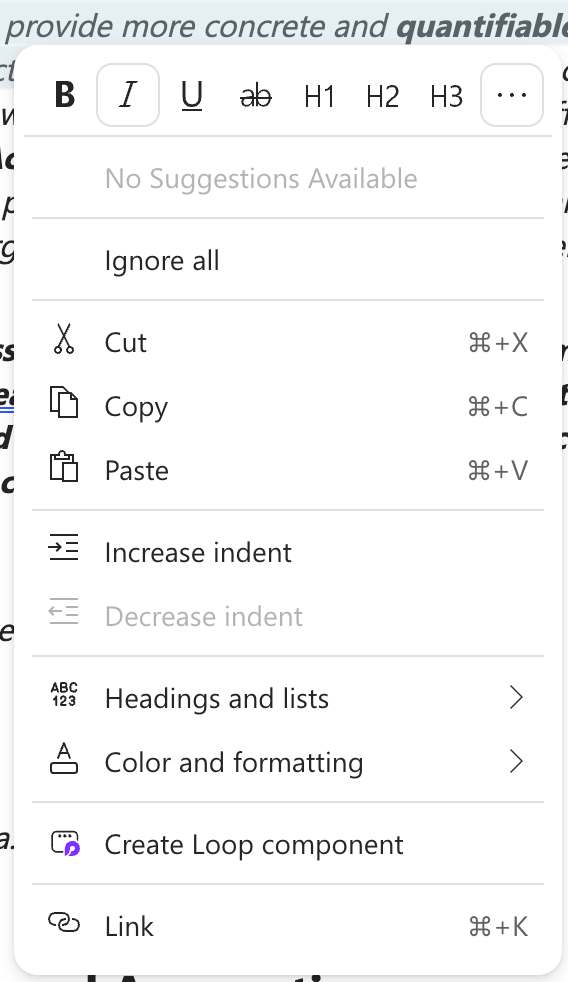This screenshot has height=982, width=568.
Task: Expand Color and formatting submenu arrow
Action: (516, 762)
